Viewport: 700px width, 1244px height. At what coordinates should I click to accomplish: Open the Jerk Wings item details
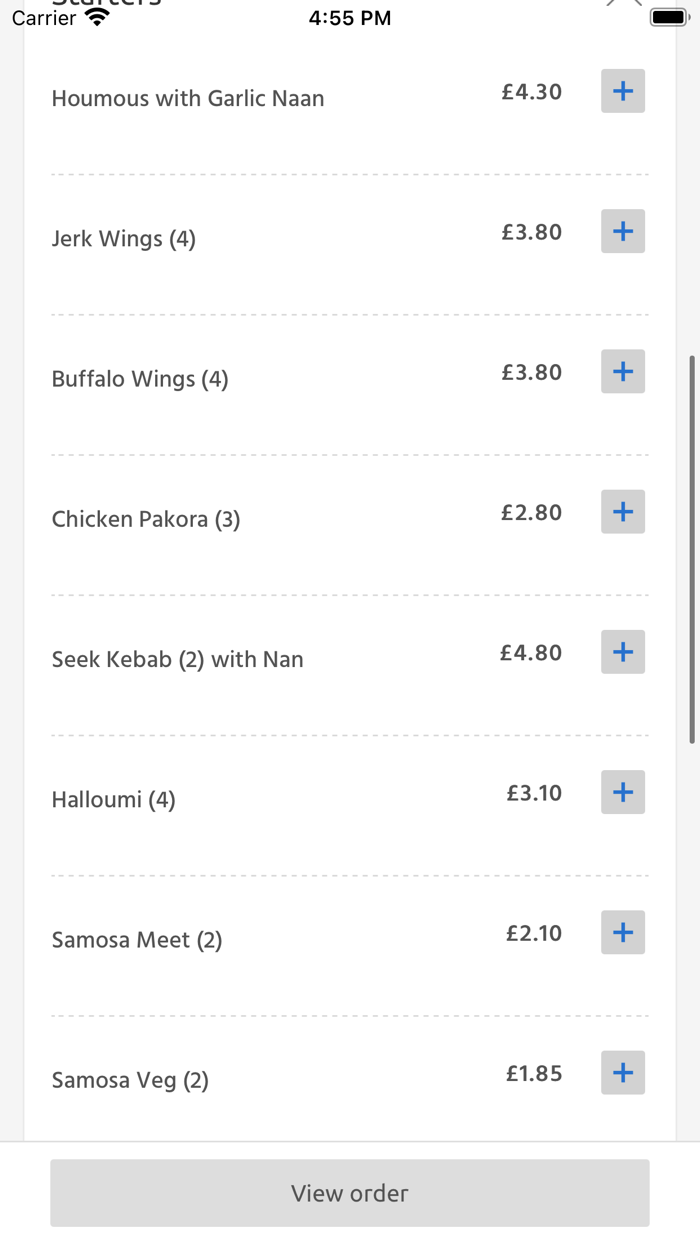click(123, 238)
